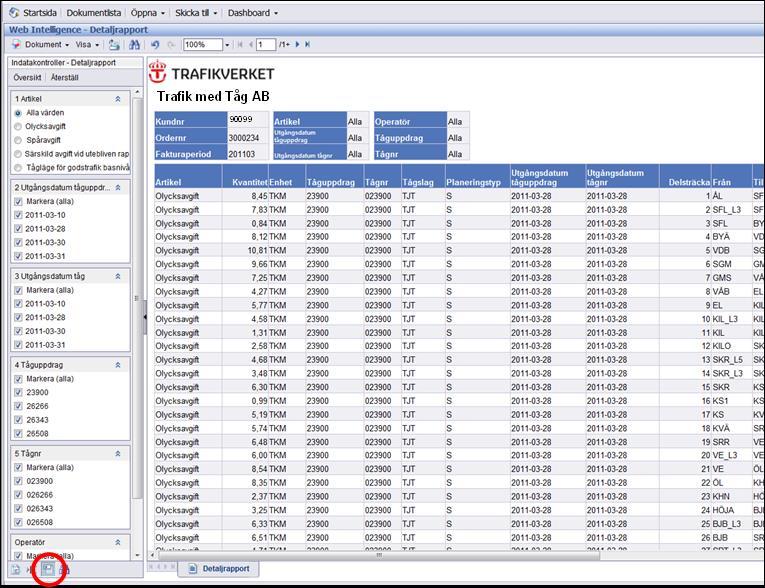Click the Översikt button
Viewport: 765px width, 588px height.
click(x=27, y=78)
